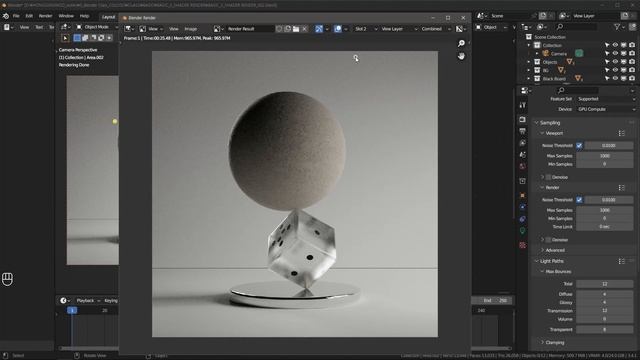Open the render window editor type dropdown
The height and width of the screenshot is (360, 640).
130,29
